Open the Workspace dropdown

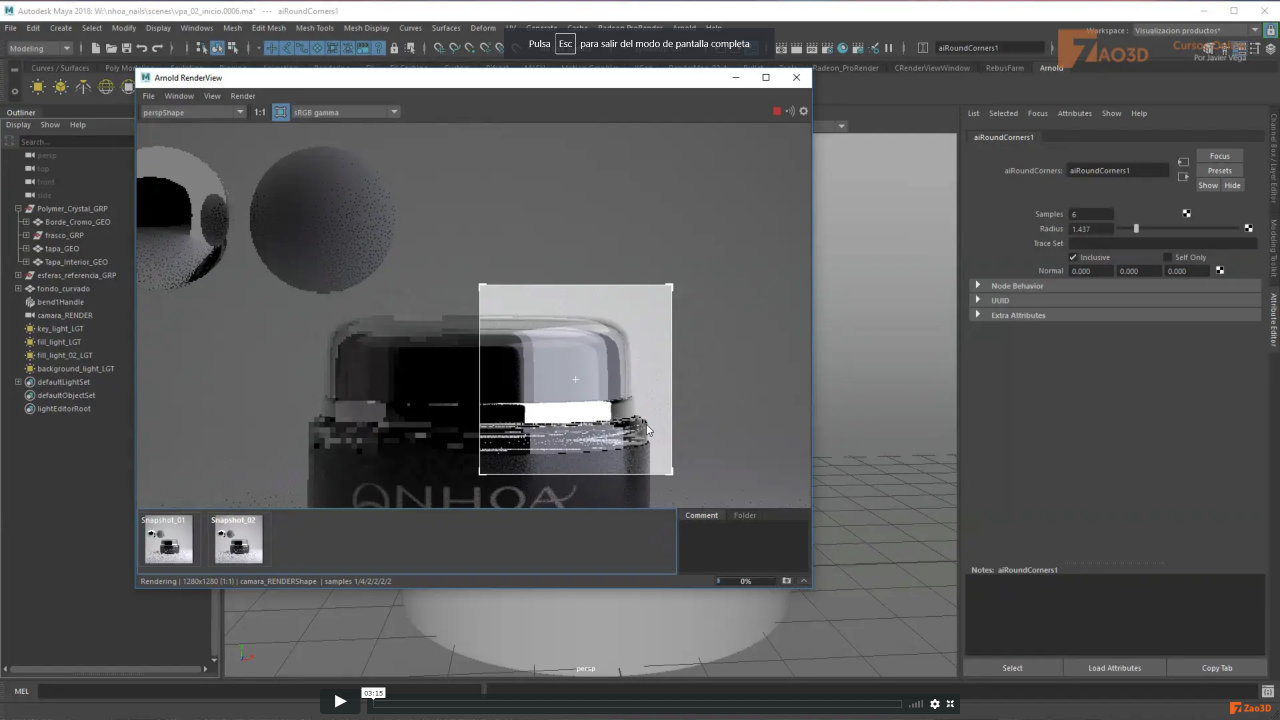(1196, 31)
